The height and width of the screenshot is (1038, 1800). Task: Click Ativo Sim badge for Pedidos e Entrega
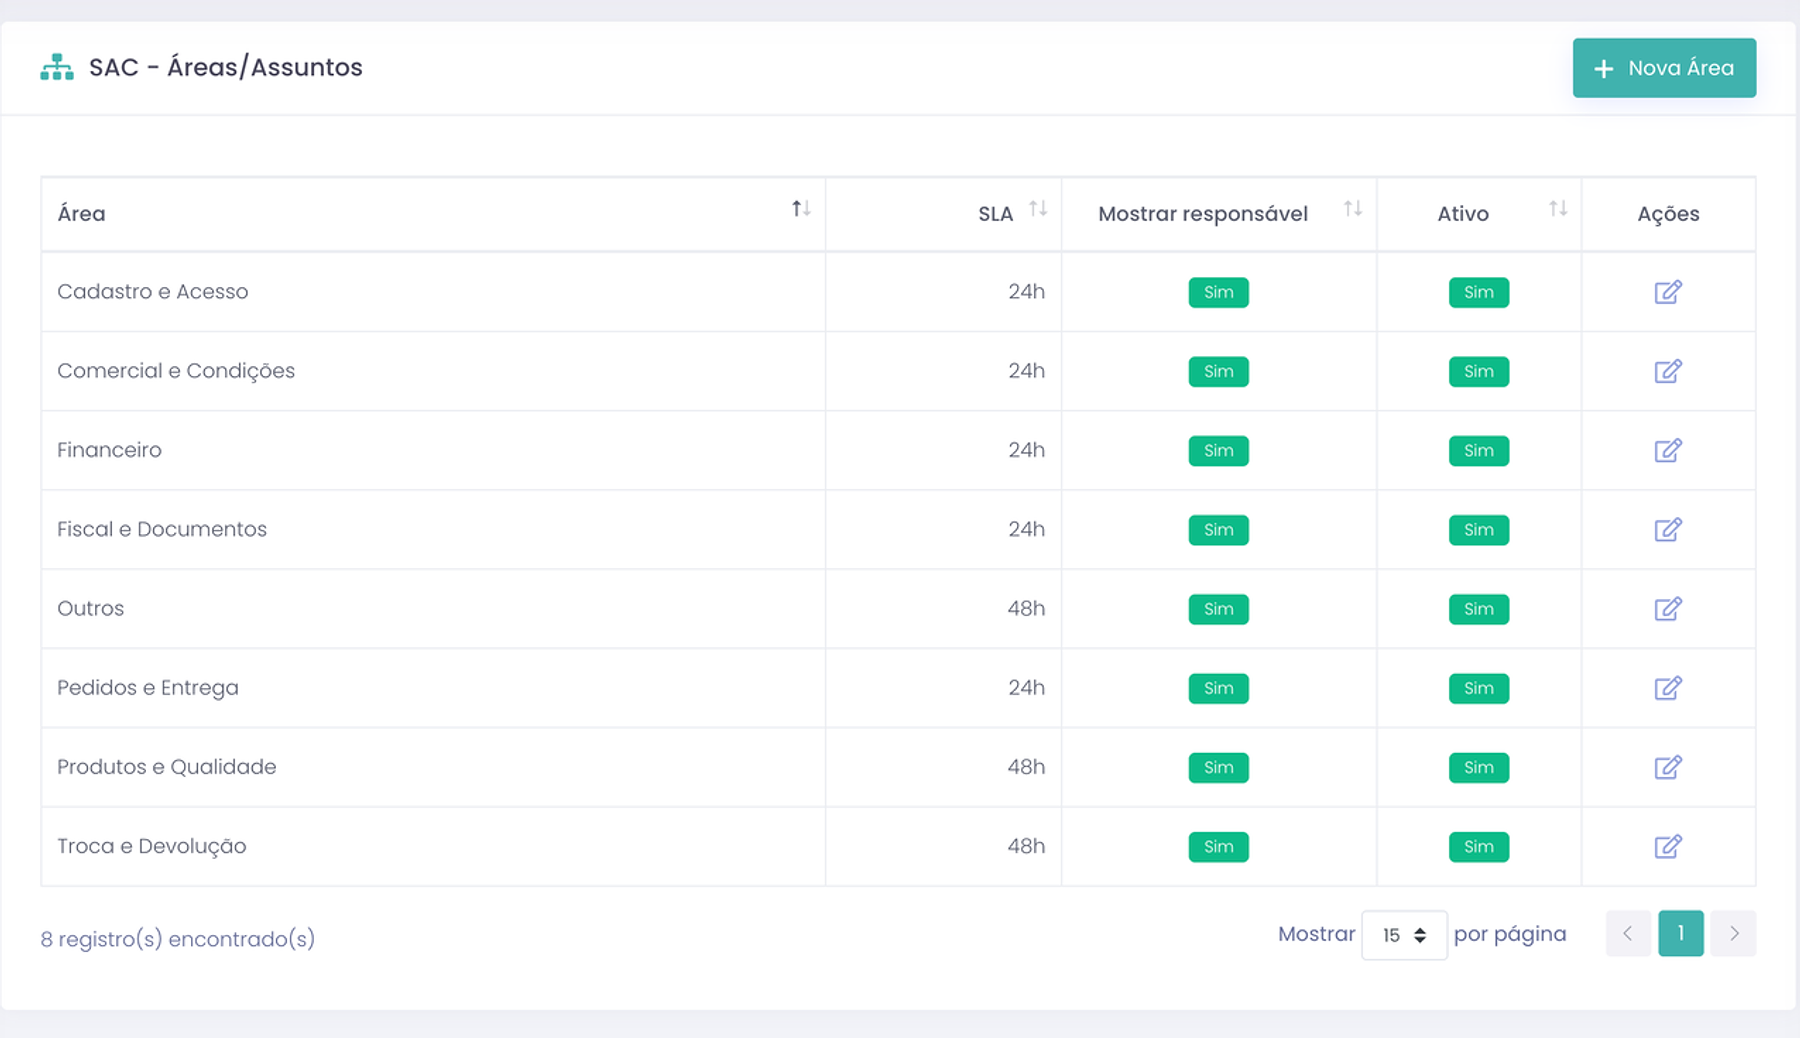pyautogui.click(x=1479, y=688)
